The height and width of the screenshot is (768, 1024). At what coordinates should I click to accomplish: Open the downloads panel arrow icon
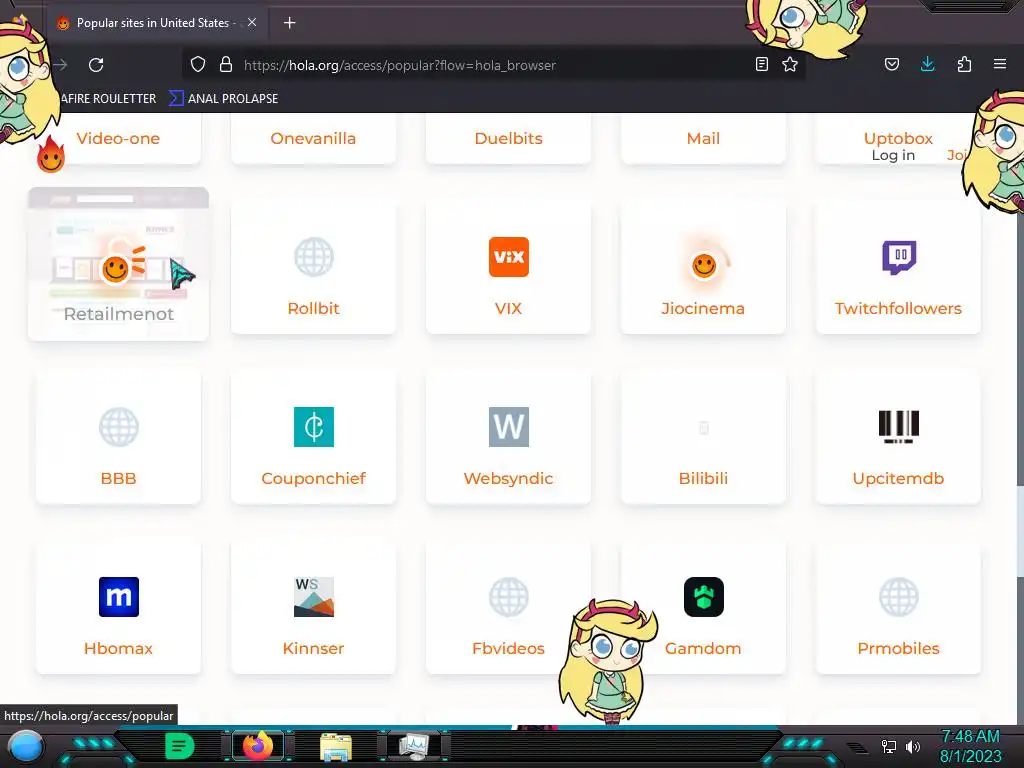tap(927, 64)
